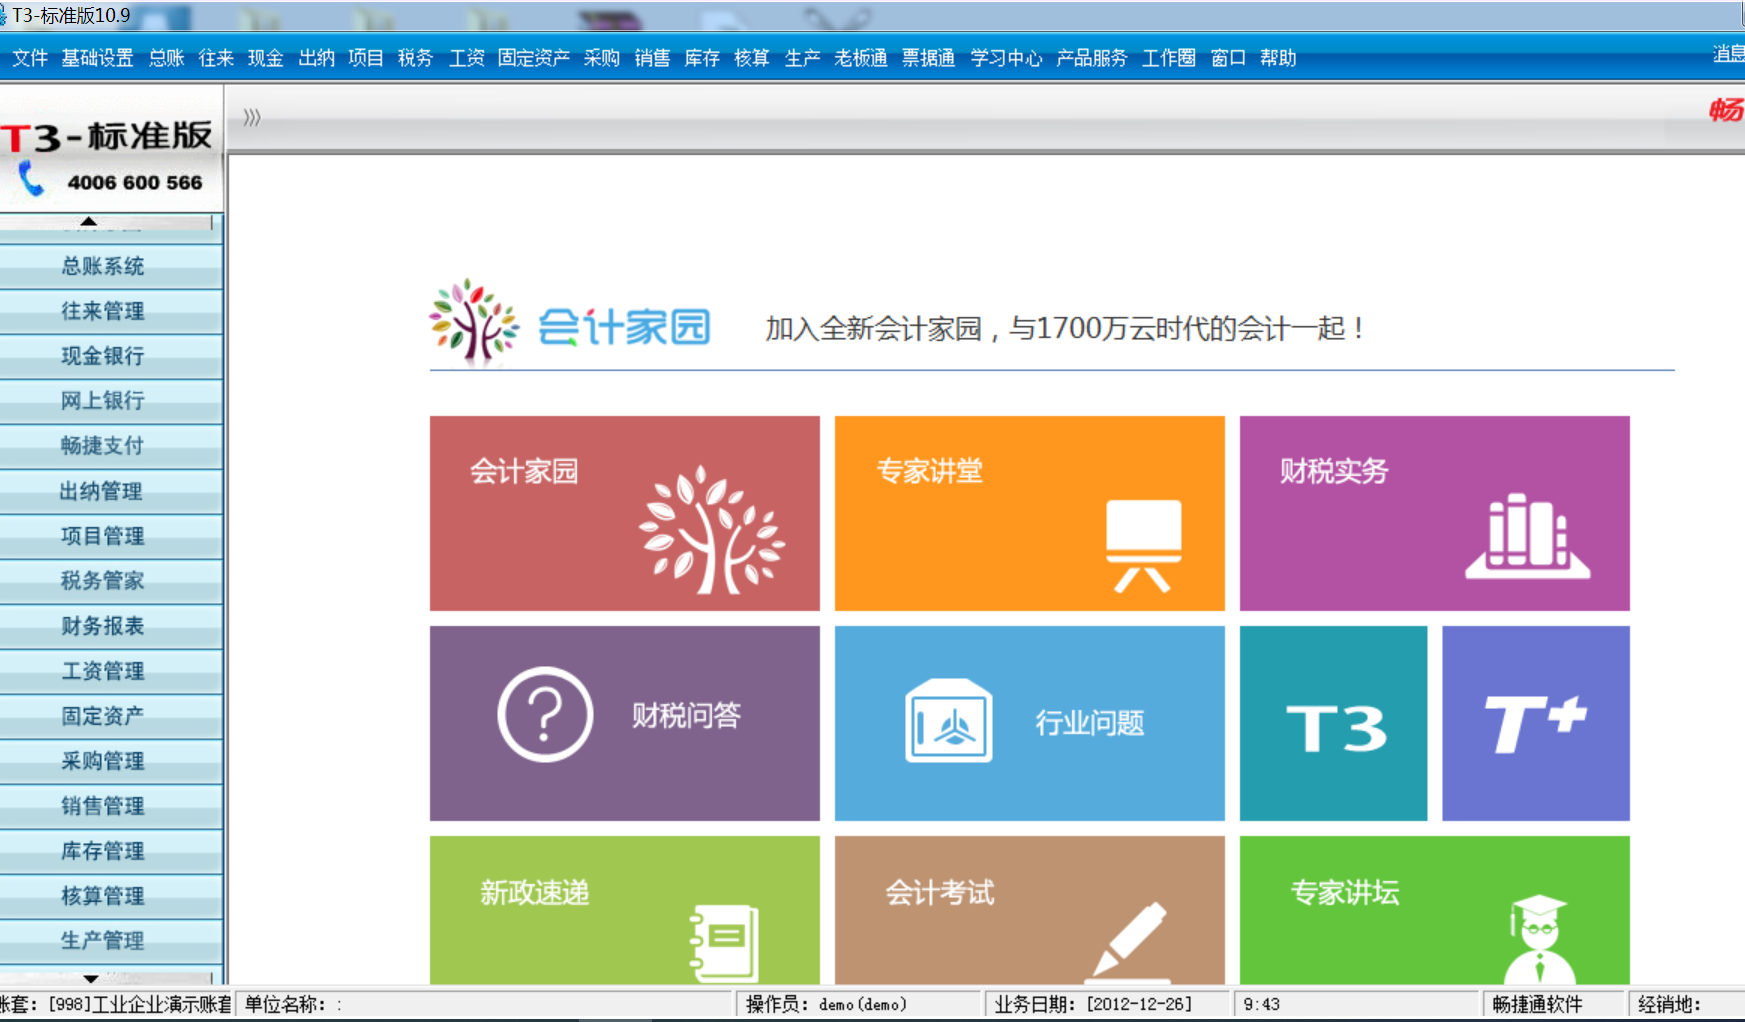The height and width of the screenshot is (1022, 1745).
Task: Open the 项目 menu
Action: (366, 58)
